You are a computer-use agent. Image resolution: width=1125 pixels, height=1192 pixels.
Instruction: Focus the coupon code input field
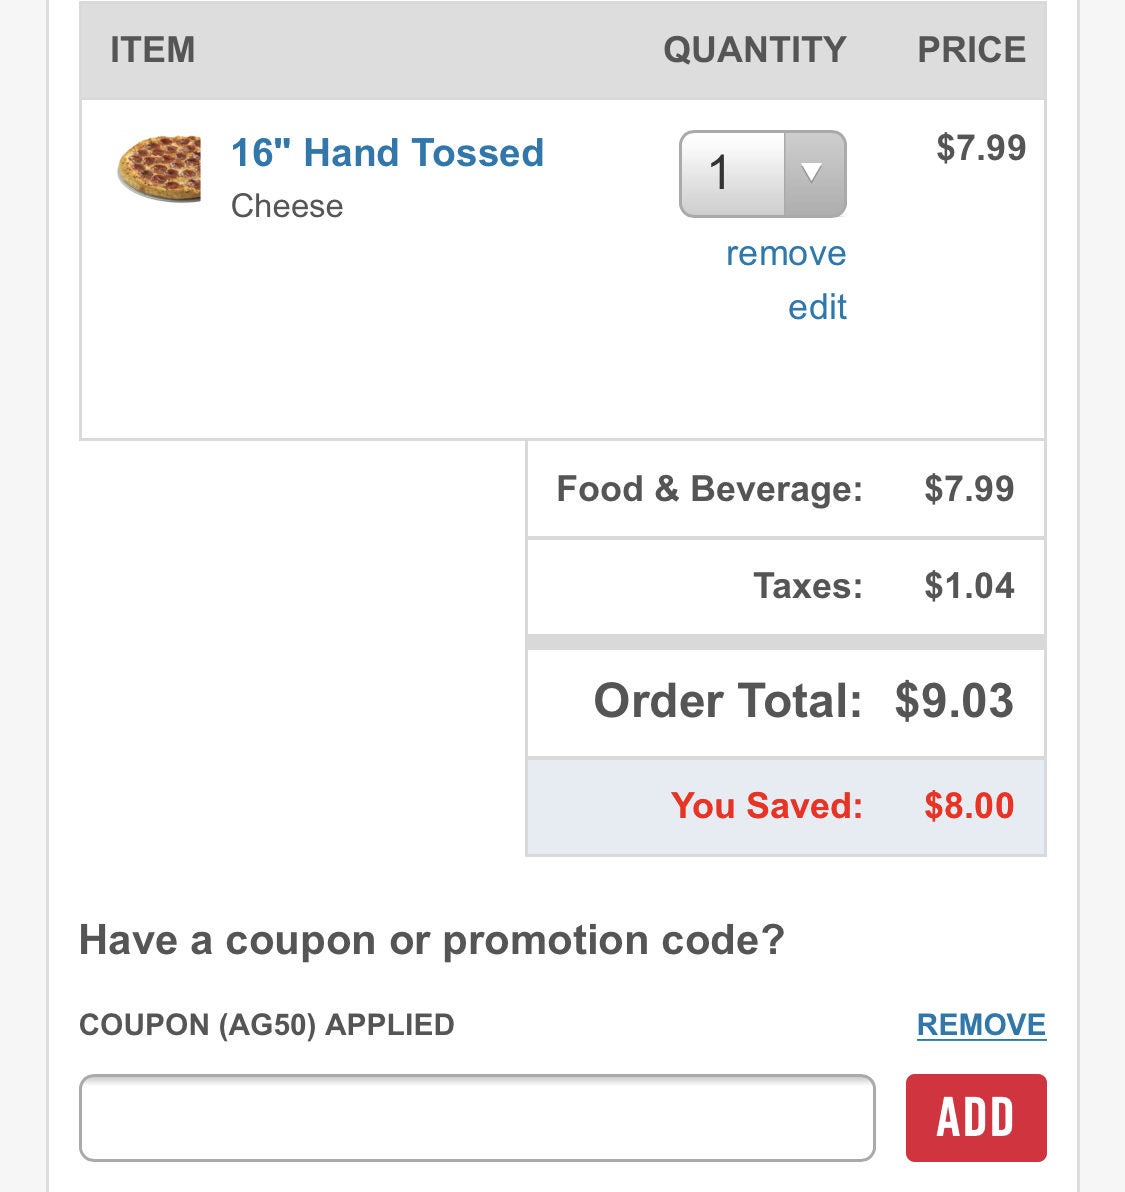click(477, 1118)
